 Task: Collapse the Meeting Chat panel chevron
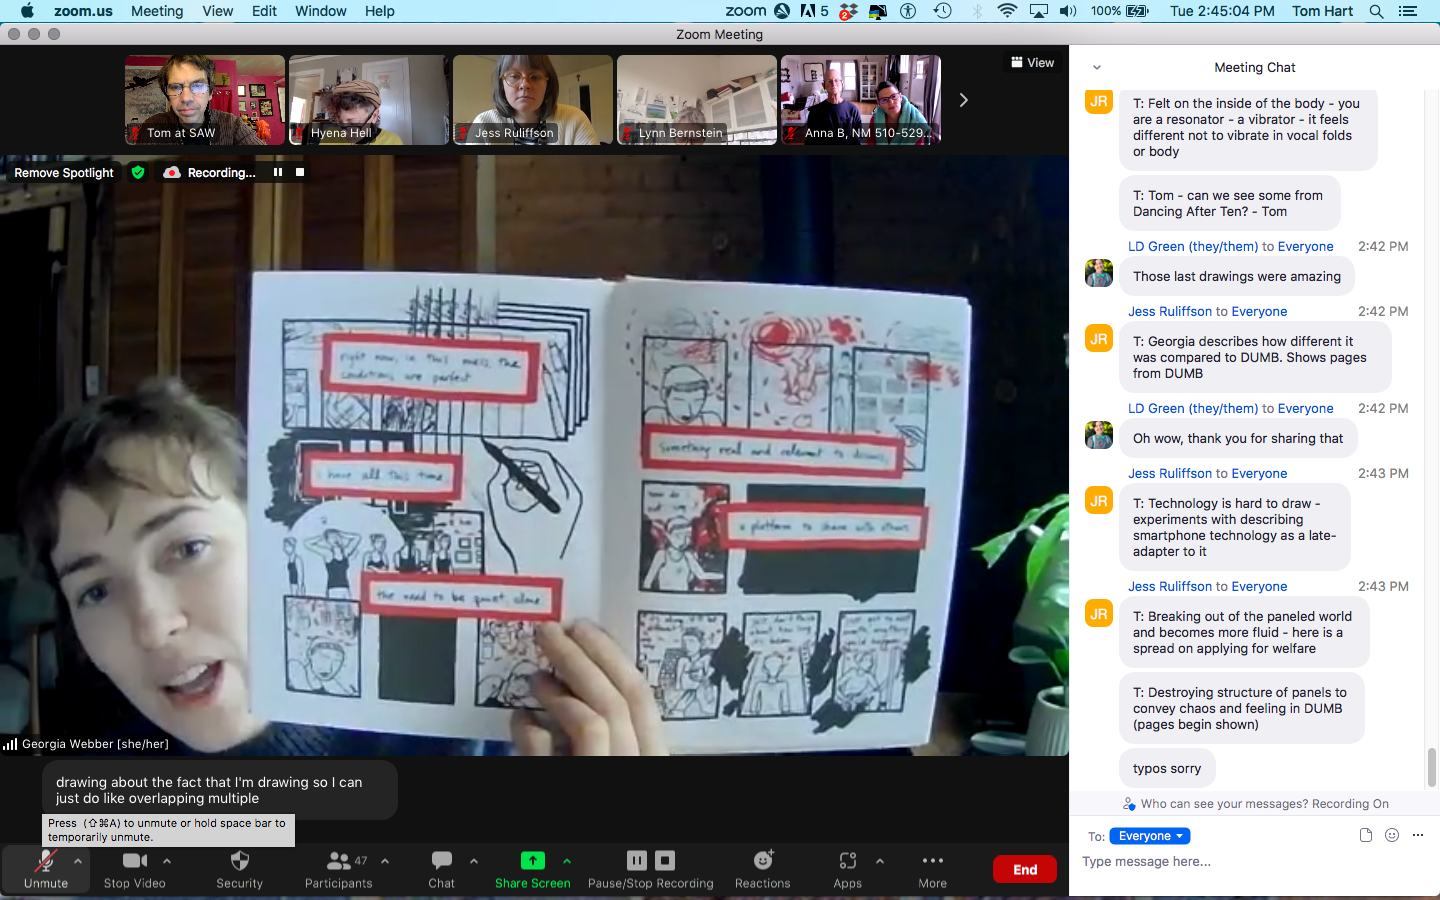[1097, 68]
